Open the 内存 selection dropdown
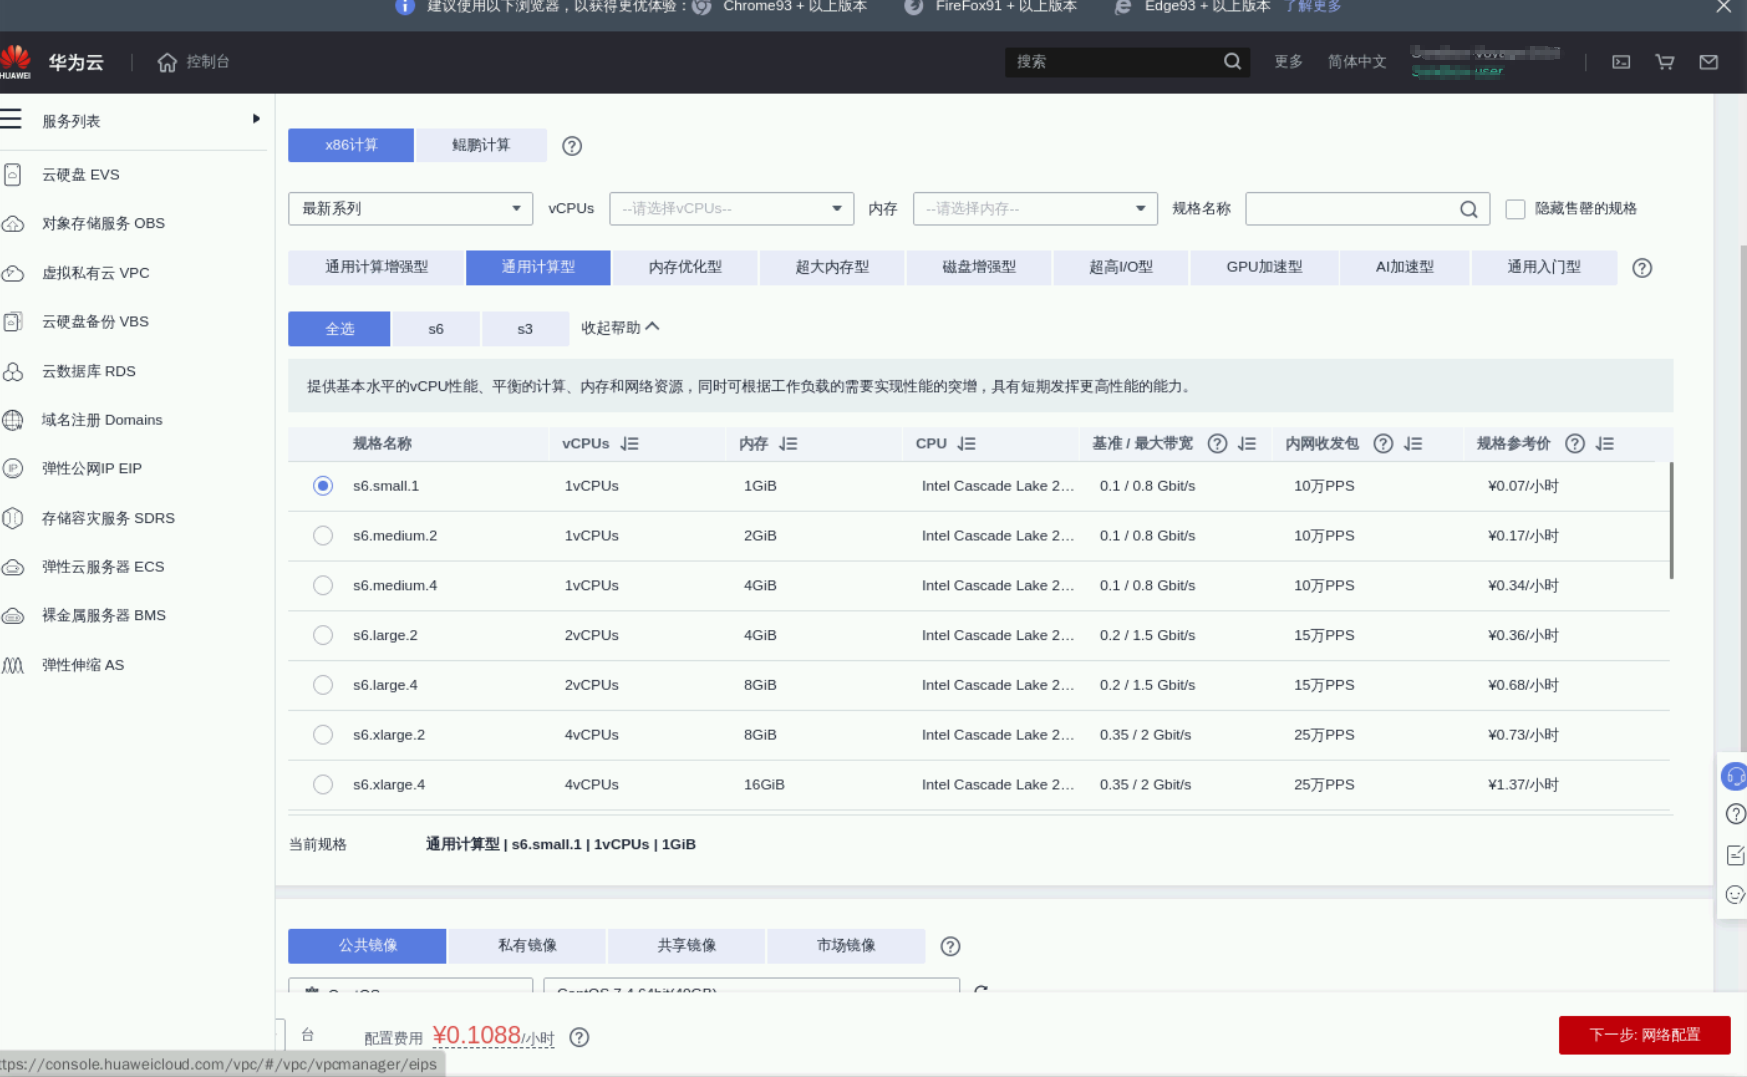The width and height of the screenshot is (1747, 1077). click(1035, 209)
